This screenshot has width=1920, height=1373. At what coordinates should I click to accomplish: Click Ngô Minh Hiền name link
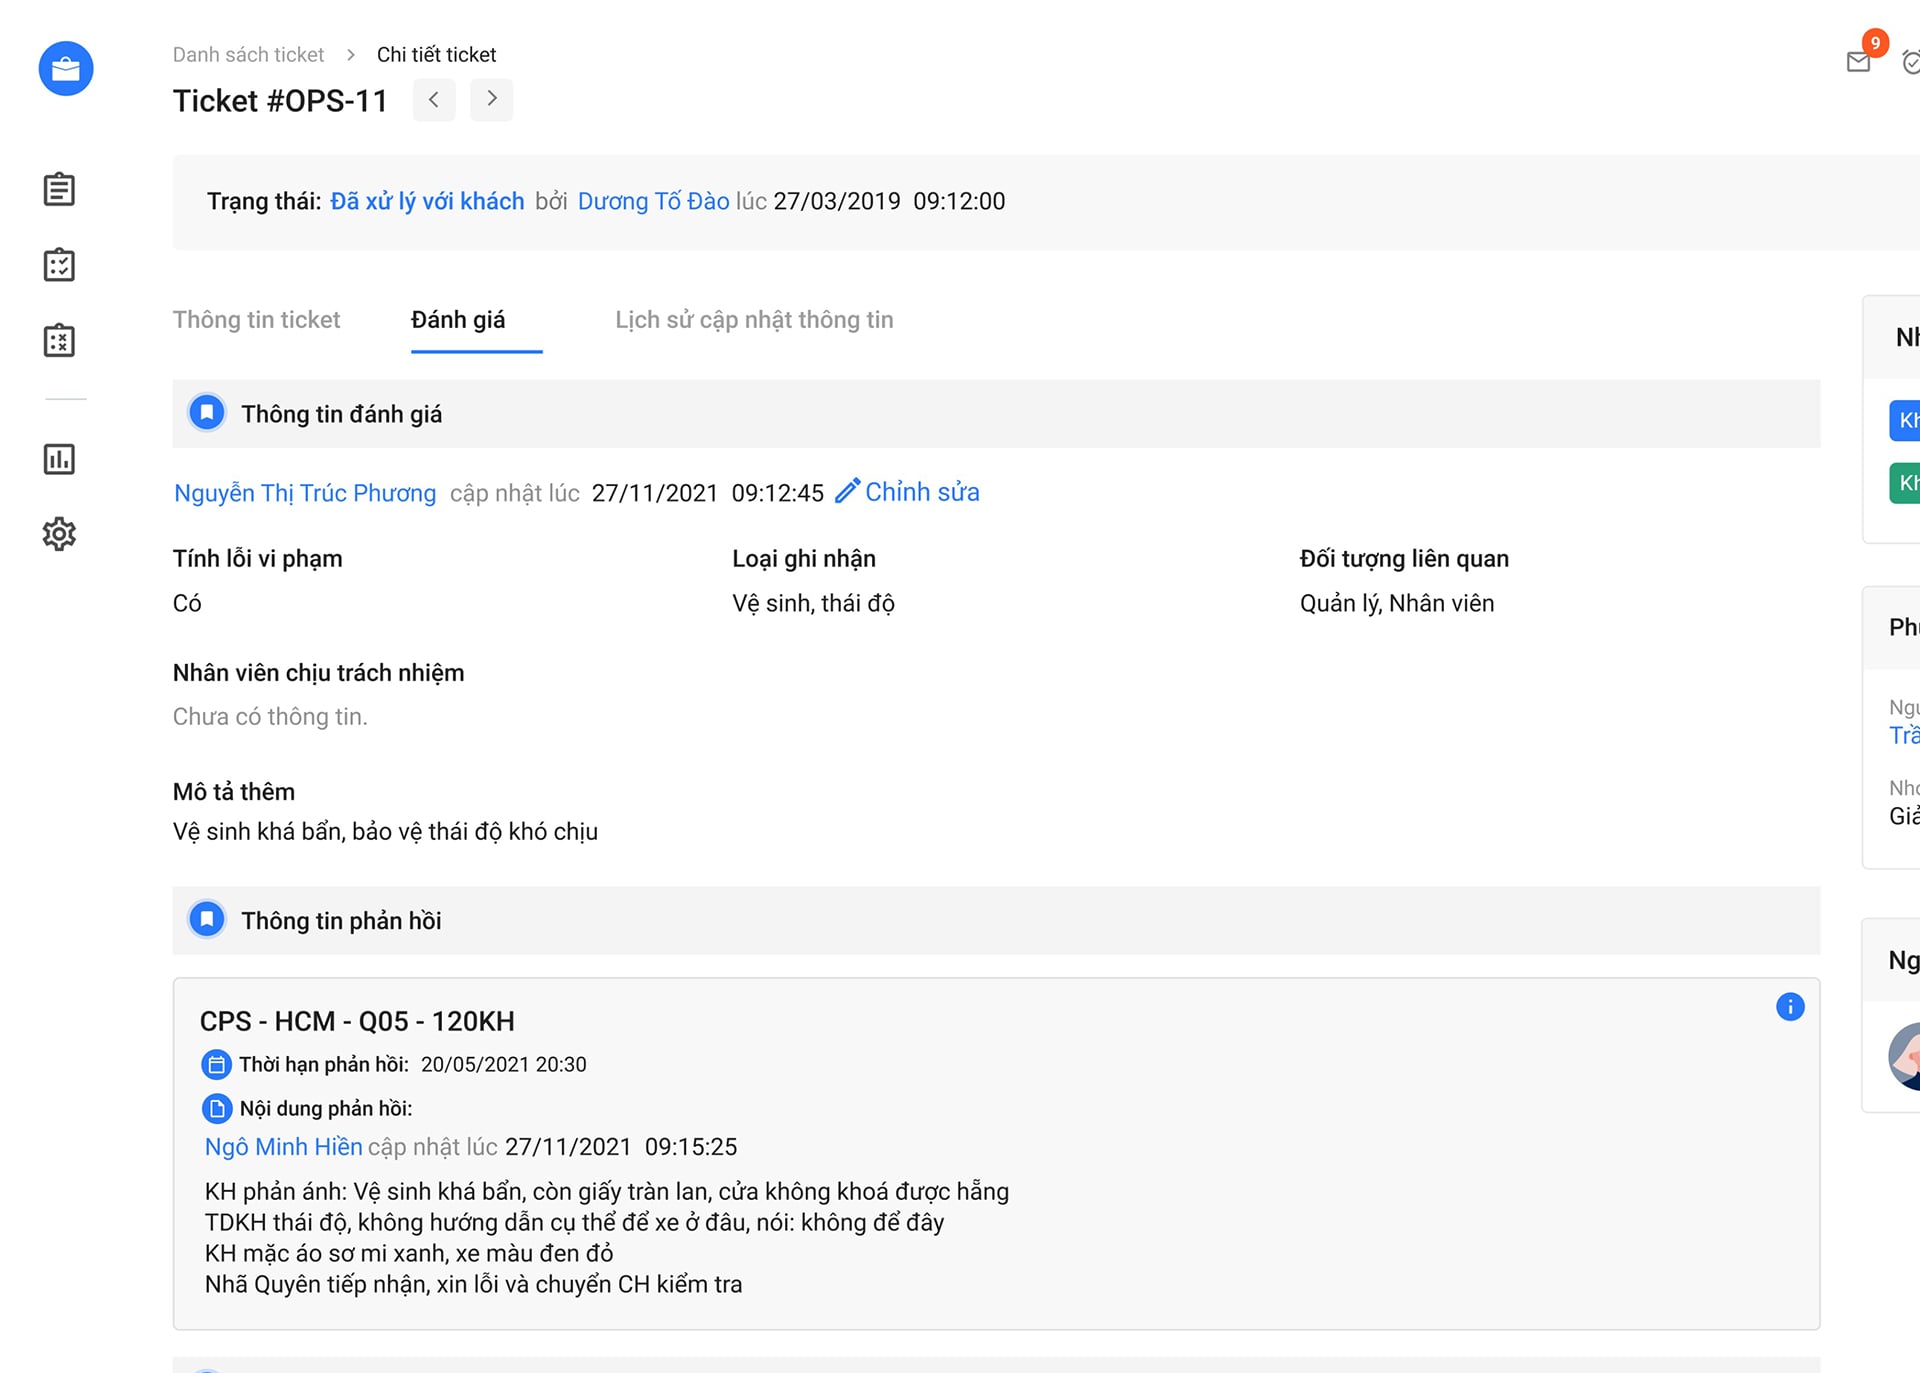click(283, 1147)
